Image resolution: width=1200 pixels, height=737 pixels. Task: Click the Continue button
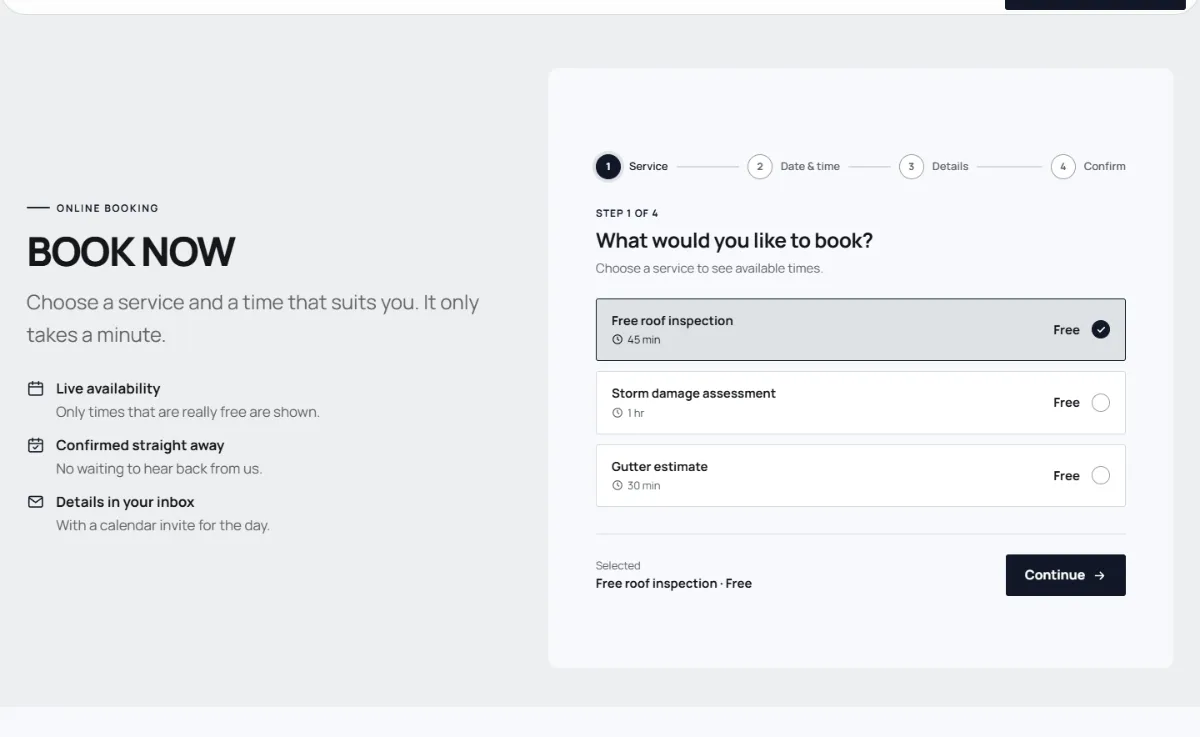tap(1066, 575)
